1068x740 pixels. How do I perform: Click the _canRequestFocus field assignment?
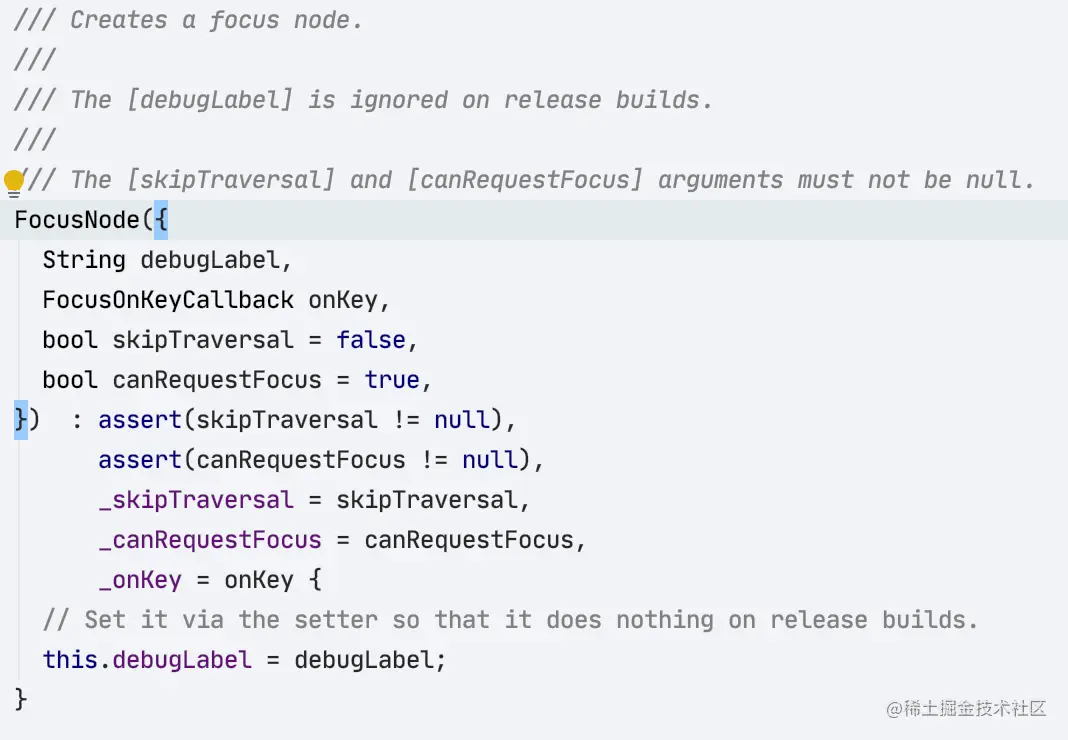(210, 540)
